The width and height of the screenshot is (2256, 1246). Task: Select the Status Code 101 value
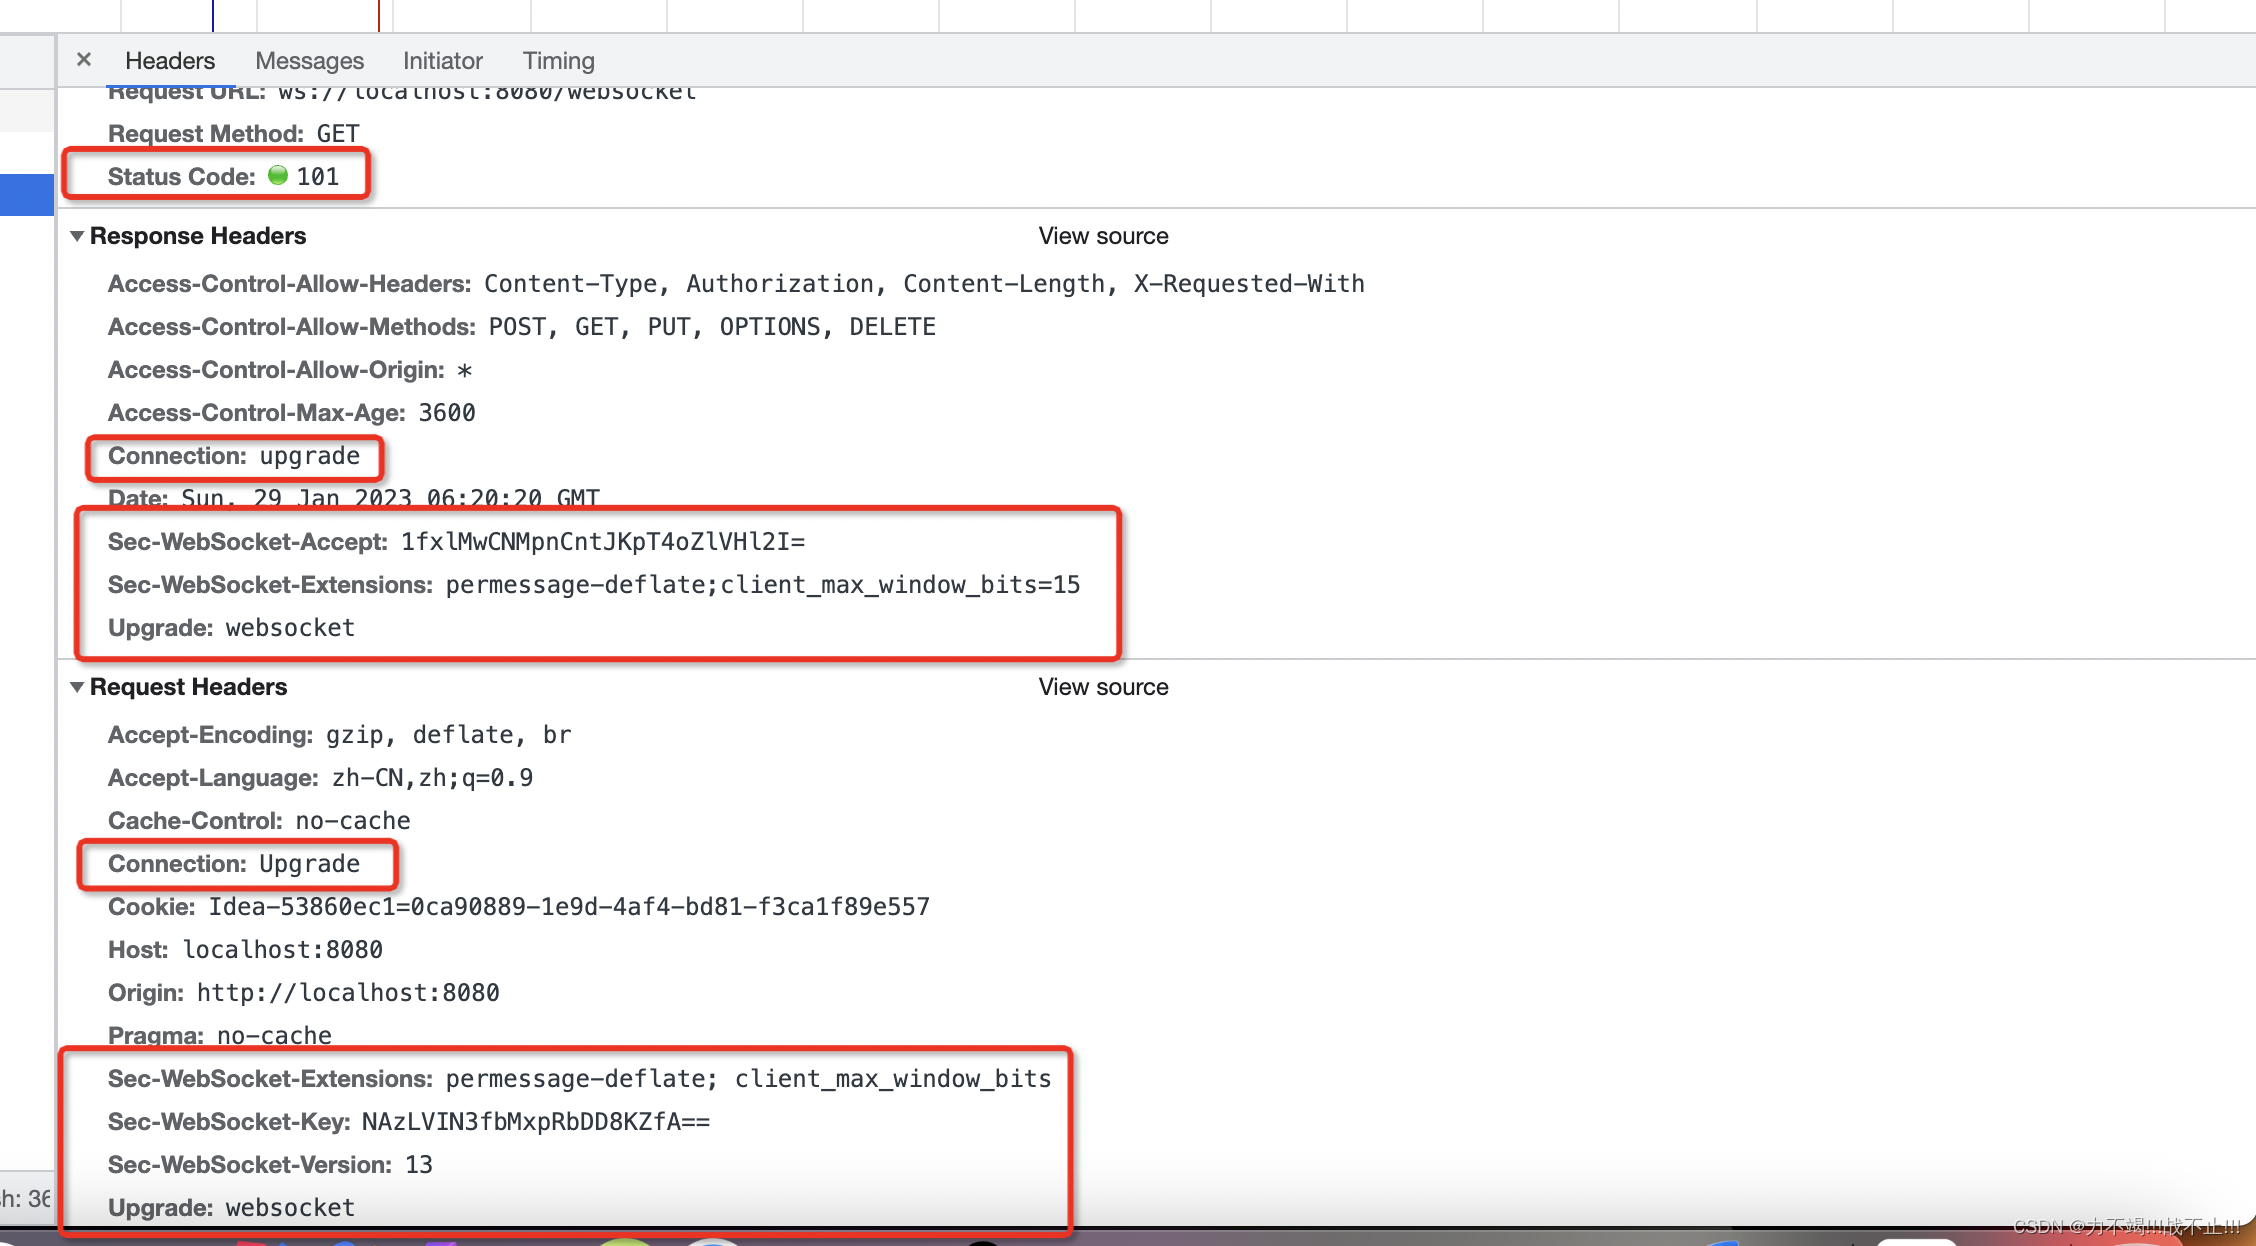point(318,177)
